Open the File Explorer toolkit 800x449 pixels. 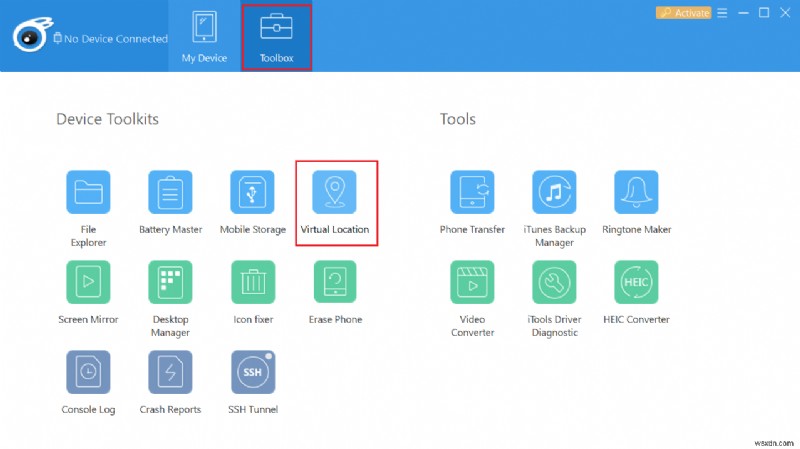[88, 193]
